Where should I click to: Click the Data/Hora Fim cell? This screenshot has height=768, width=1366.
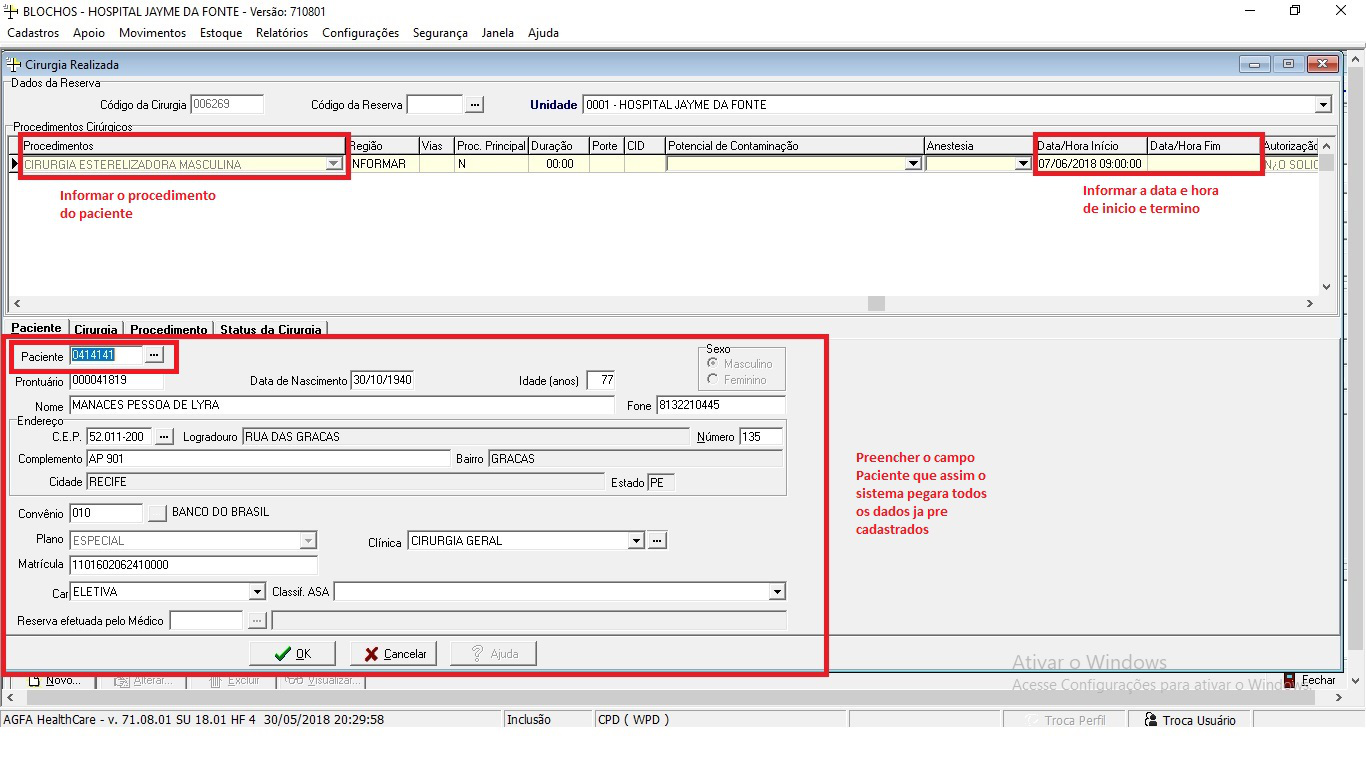point(1204,164)
